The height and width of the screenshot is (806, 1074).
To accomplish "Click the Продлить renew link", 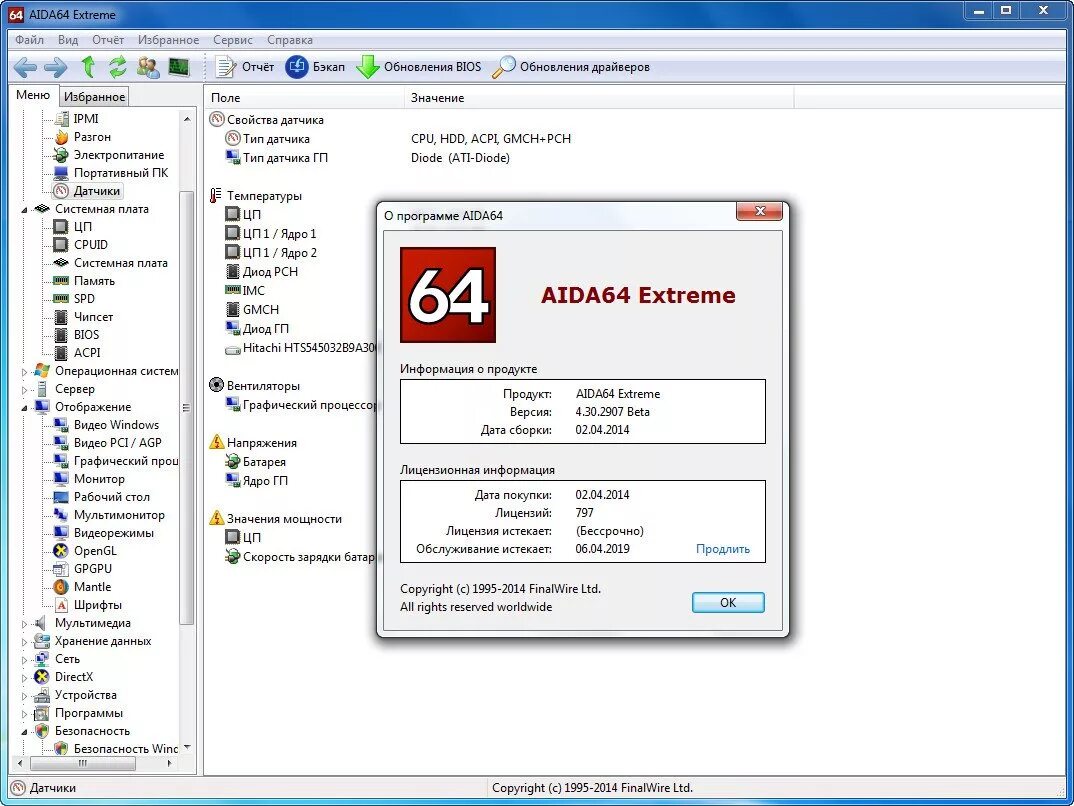I will pyautogui.click(x=723, y=549).
